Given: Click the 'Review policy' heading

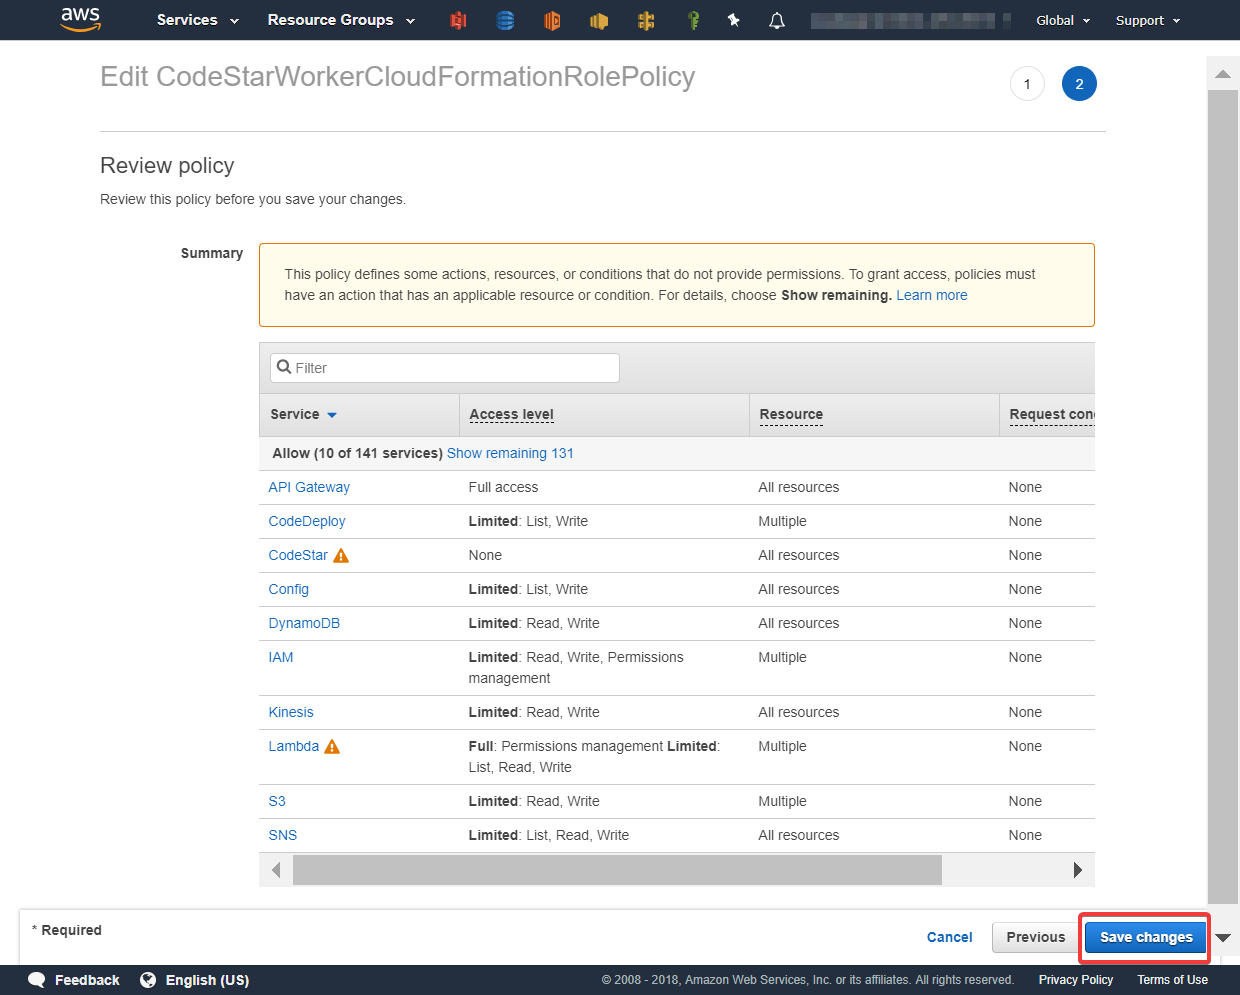Looking at the screenshot, I should 167,165.
